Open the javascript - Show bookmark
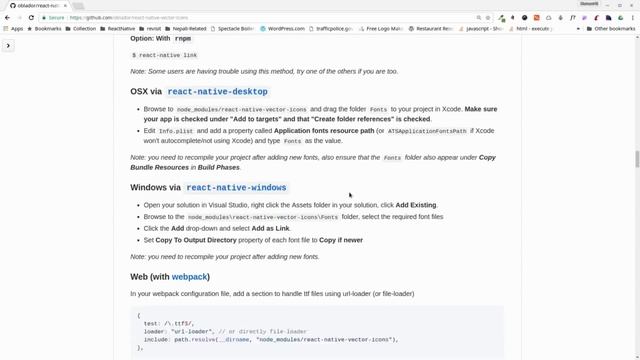This screenshot has height=360, width=640. [x=481, y=29]
